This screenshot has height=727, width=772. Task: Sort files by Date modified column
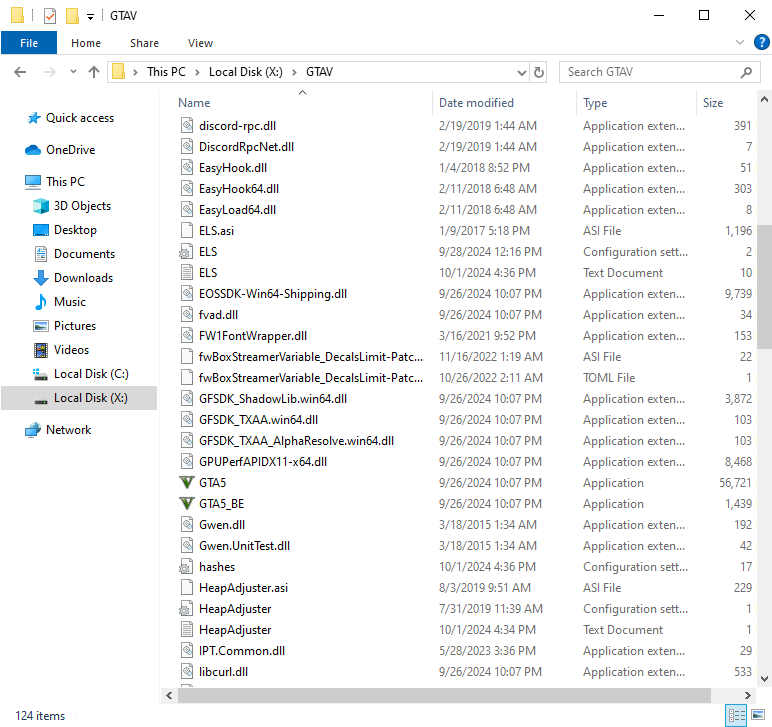click(476, 103)
